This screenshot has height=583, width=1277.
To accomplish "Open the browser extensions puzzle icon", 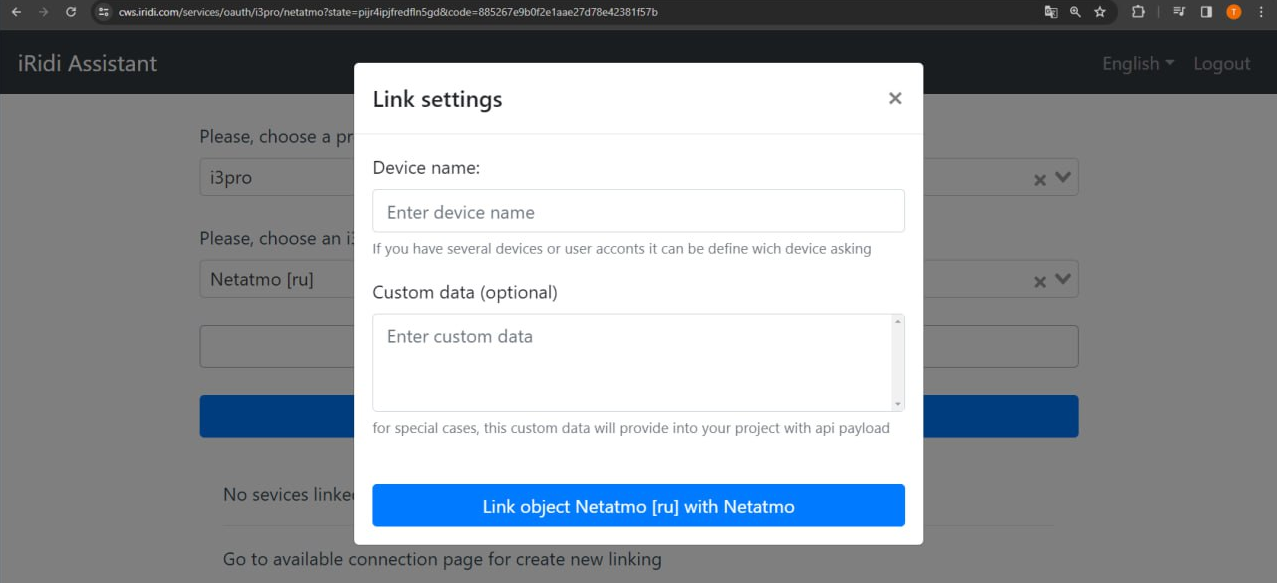I will point(1138,12).
